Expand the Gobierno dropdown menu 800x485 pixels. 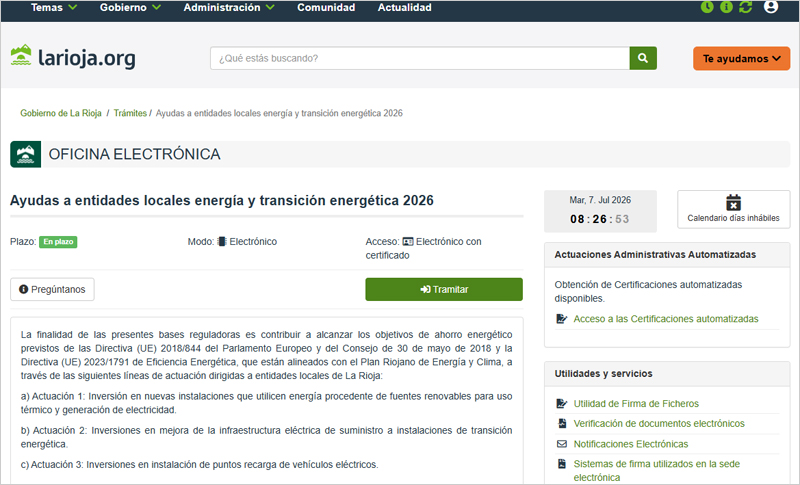[x=130, y=8]
